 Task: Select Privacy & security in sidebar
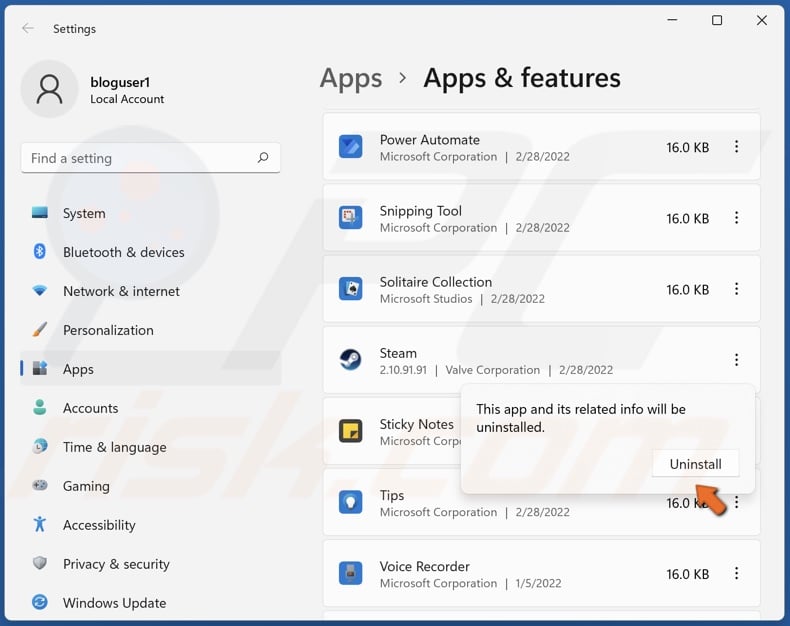click(116, 564)
